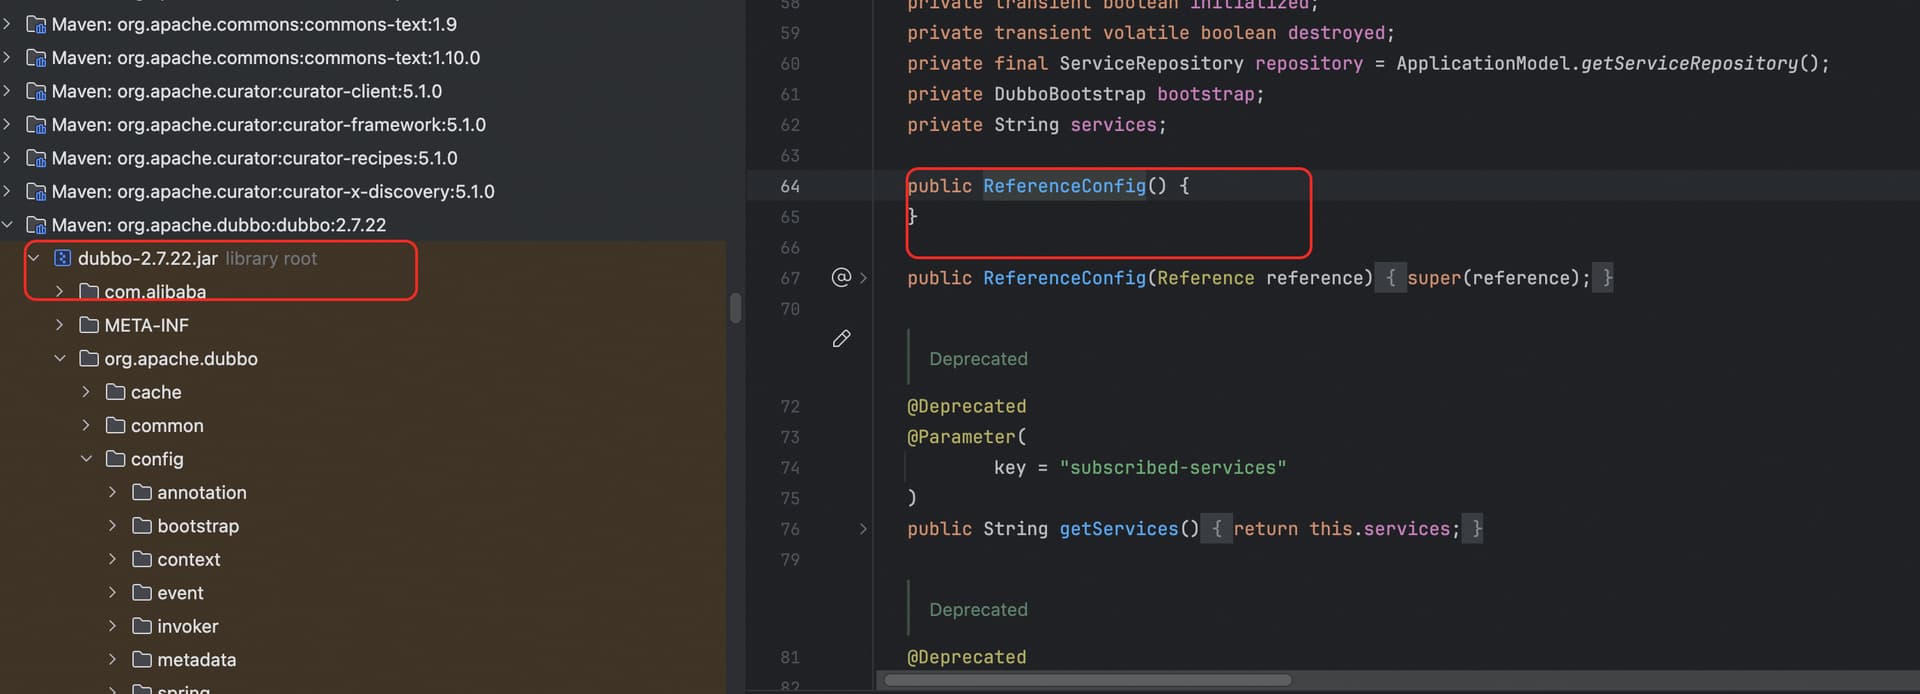This screenshot has height=694, width=1920.
Task: Unfold the getServices method body
Action: [x=863, y=529]
